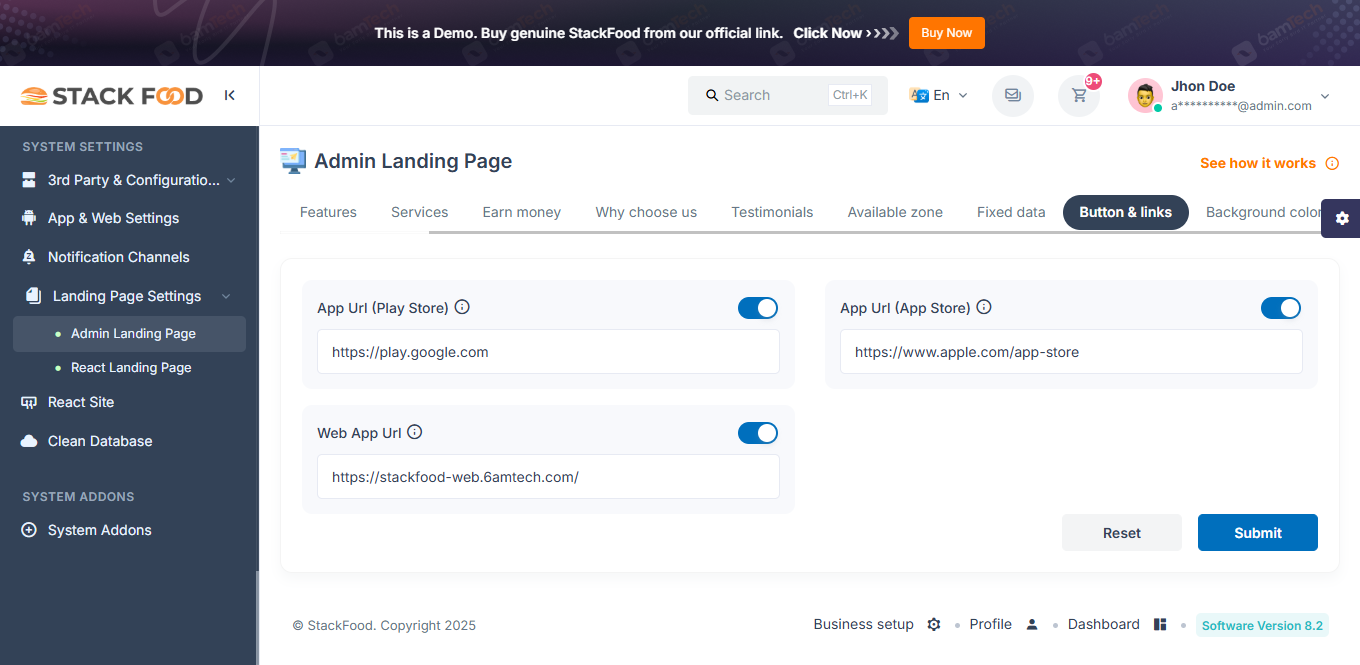This screenshot has width=1360, height=665.
Task: Open the Available zone tab
Action: [x=895, y=212]
